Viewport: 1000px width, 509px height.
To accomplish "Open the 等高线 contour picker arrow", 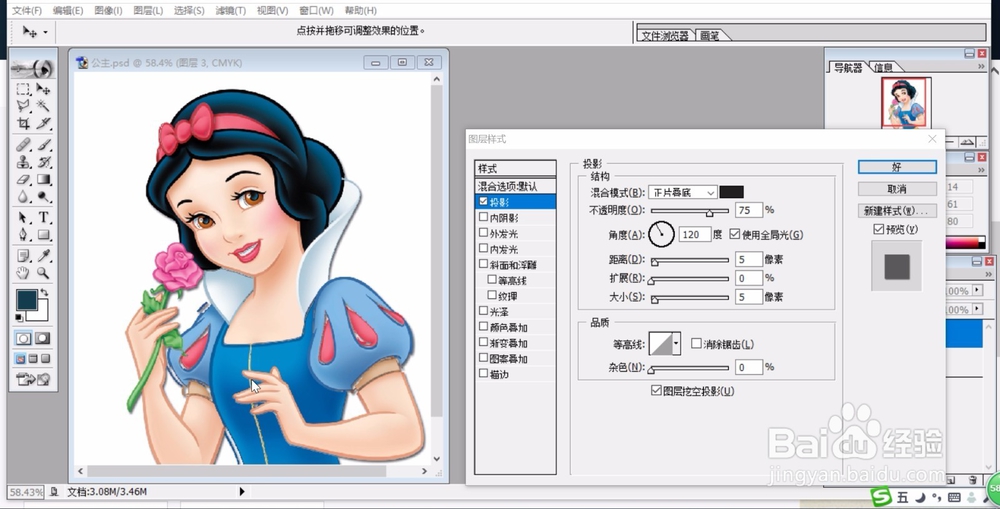I will tap(676, 344).
